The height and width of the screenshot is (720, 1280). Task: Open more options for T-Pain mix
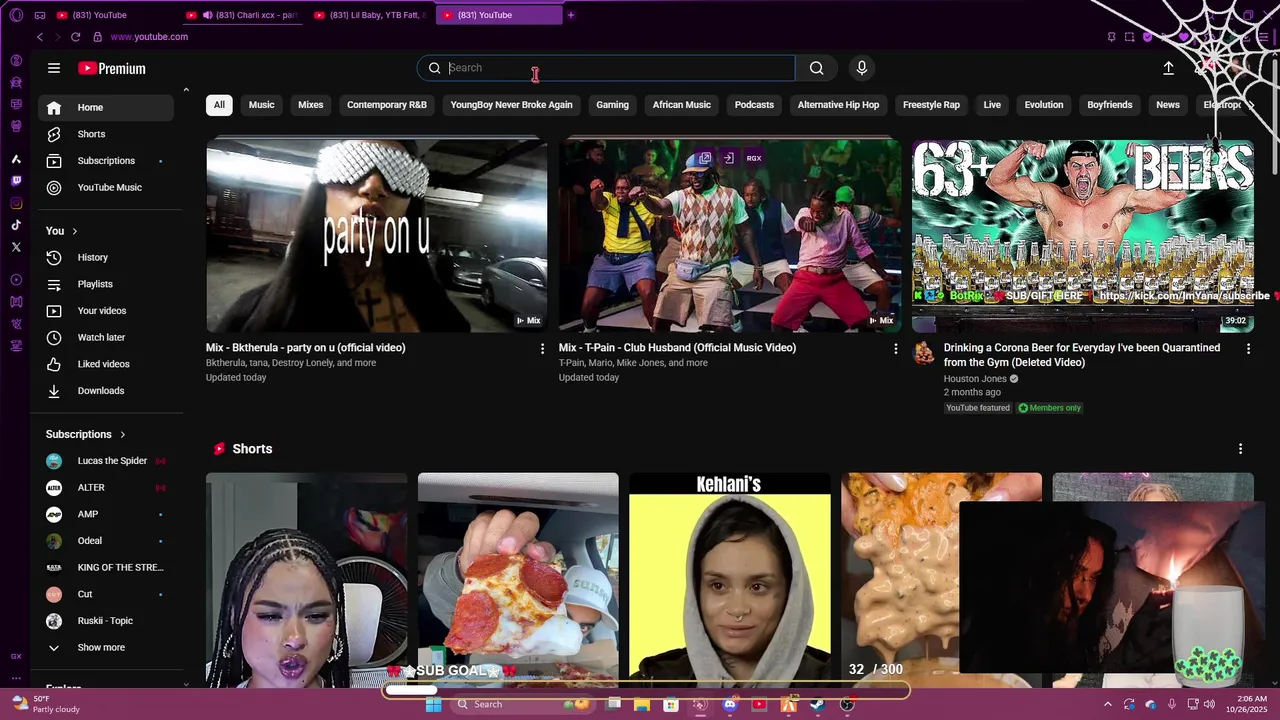pyautogui.click(x=895, y=349)
